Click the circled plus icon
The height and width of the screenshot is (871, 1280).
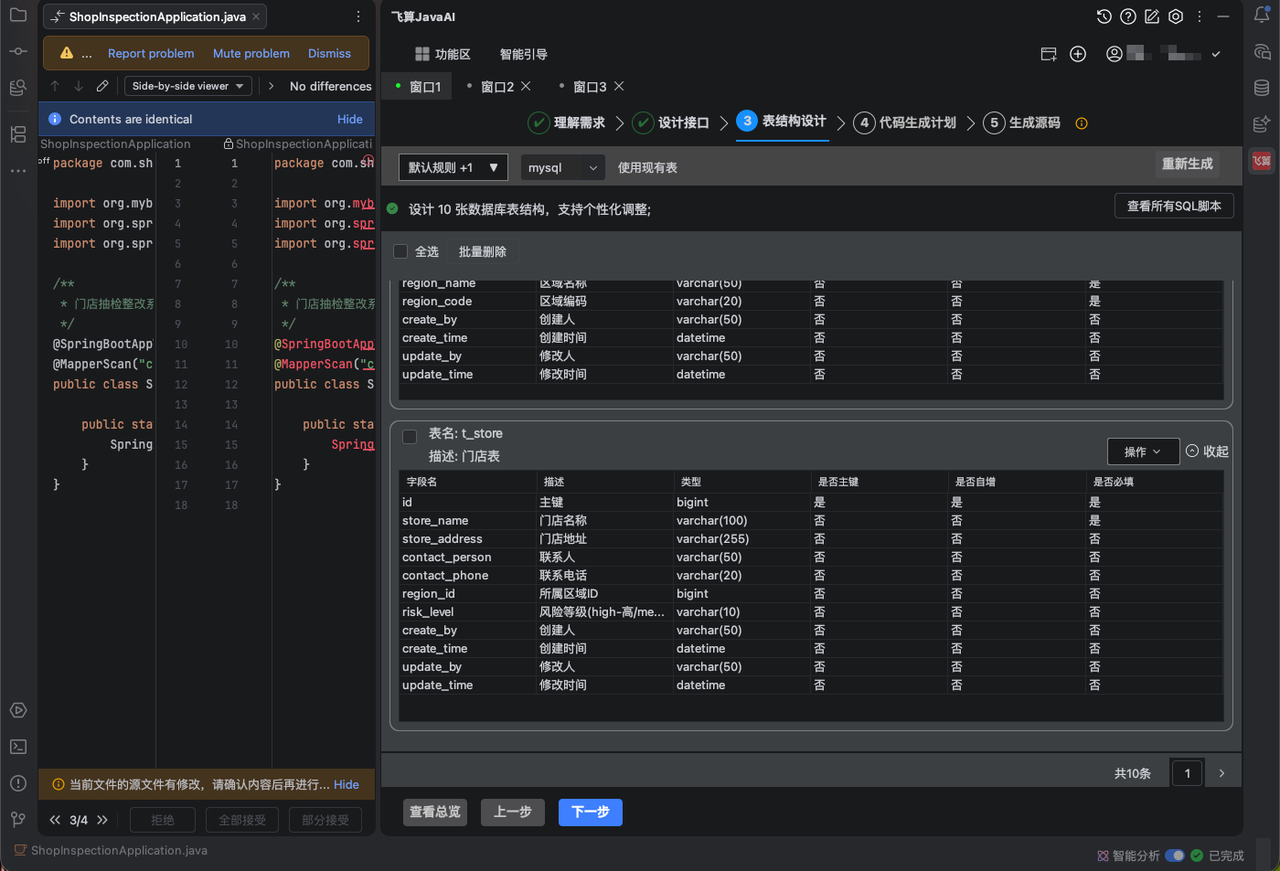click(1078, 54)
